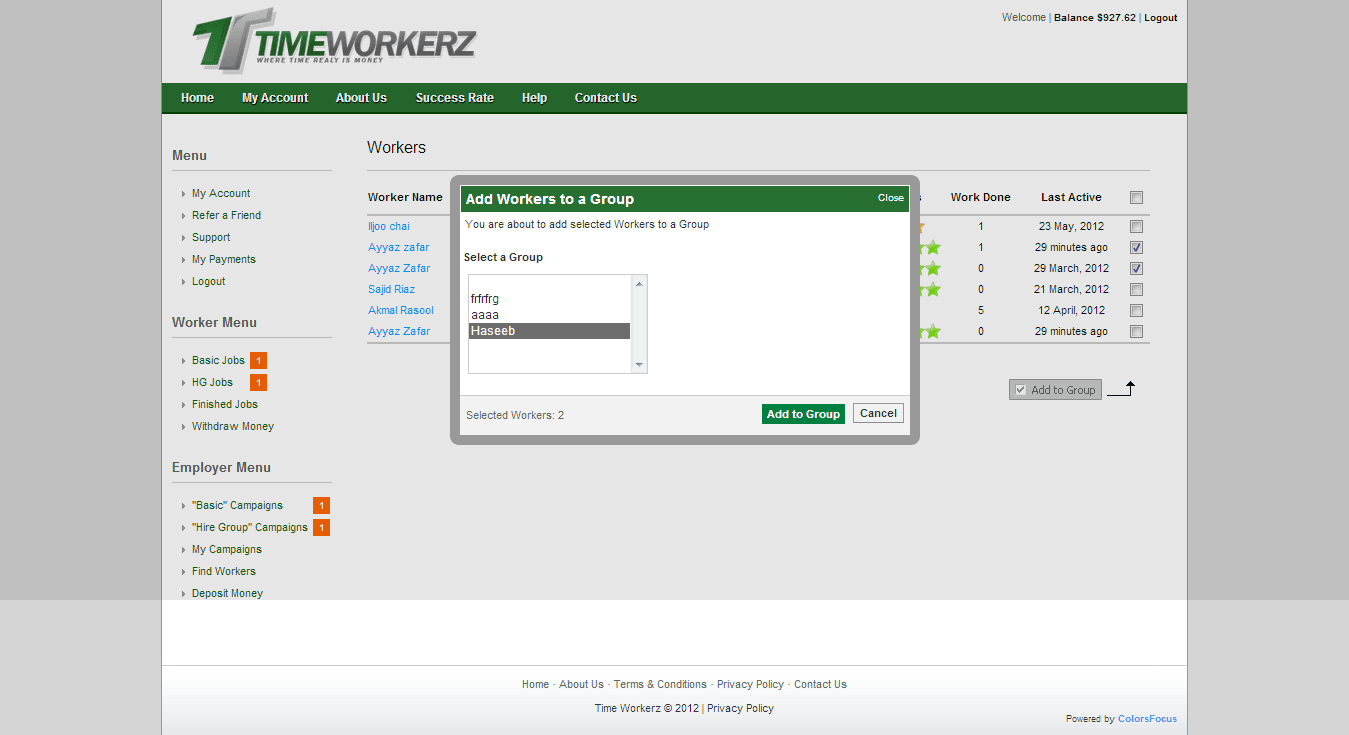Click "23 May, 2012" last active cell
1349x735 pixels.
coord(1071,227)
